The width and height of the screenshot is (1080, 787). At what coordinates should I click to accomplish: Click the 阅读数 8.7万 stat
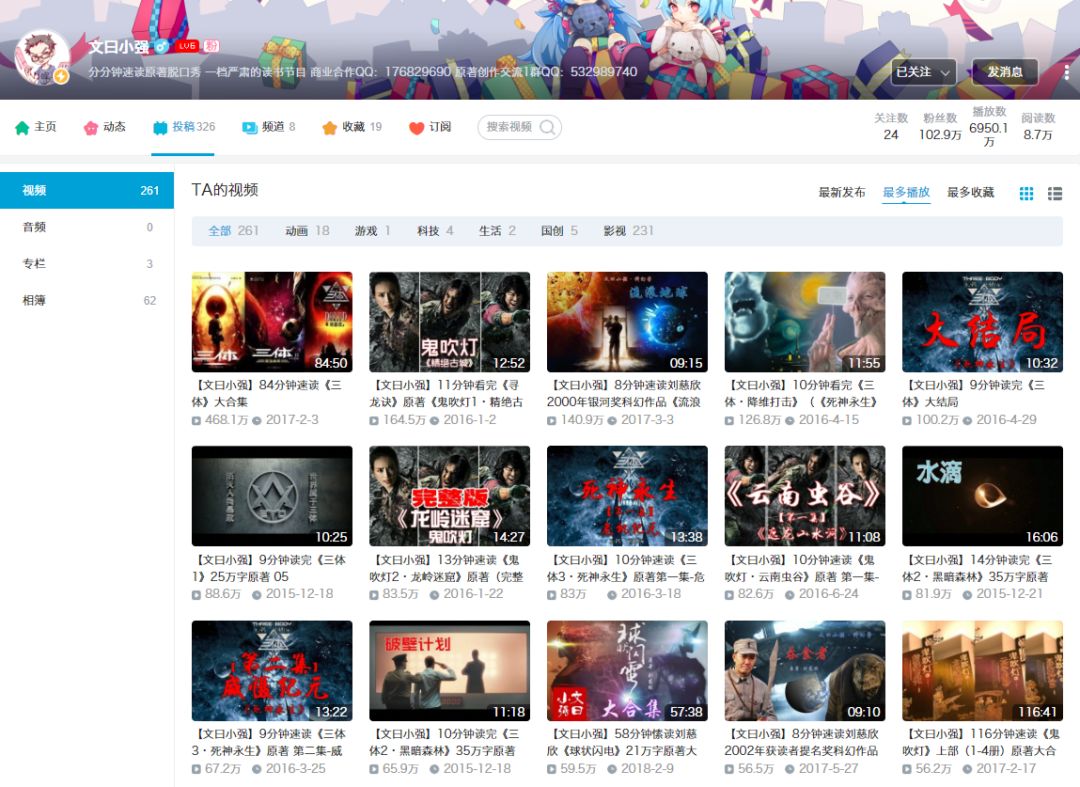1038,127
